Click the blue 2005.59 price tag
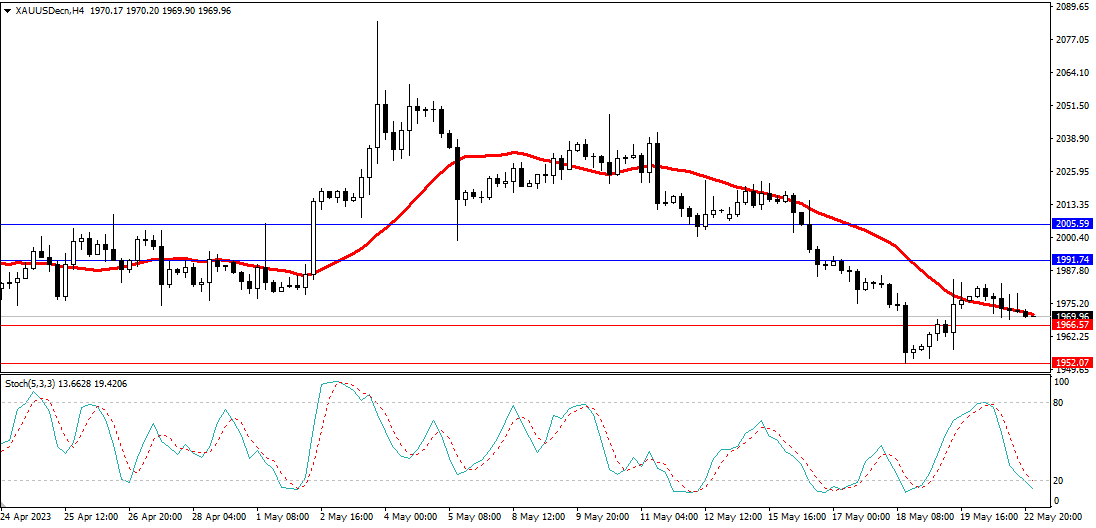1096x528 pixels. point(1072,224)
